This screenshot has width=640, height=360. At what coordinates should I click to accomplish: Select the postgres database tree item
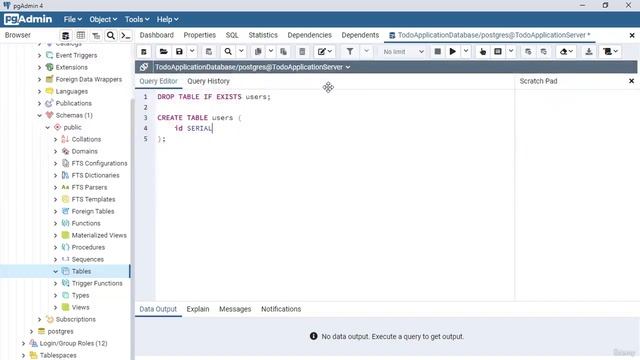(60, 331)
